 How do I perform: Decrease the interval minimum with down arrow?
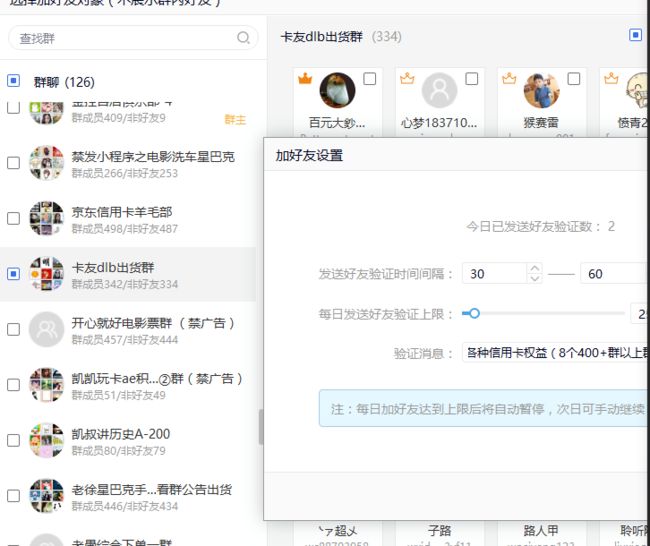535,278
